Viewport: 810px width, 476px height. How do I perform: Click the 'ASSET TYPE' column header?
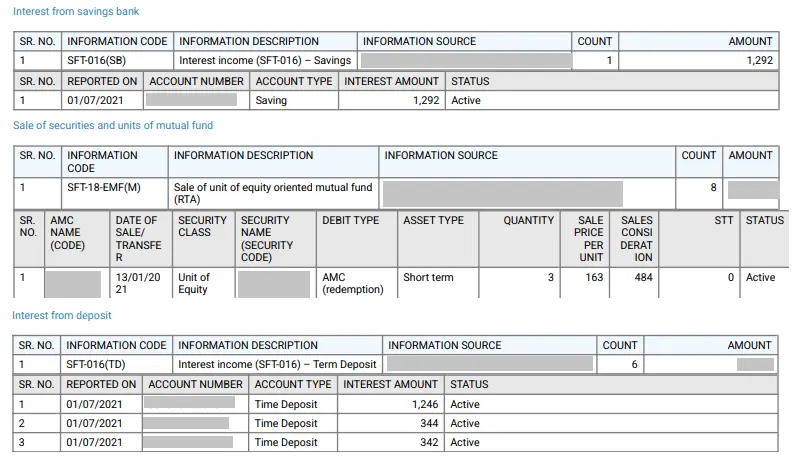pyautogui.click(x=433, y=220)
